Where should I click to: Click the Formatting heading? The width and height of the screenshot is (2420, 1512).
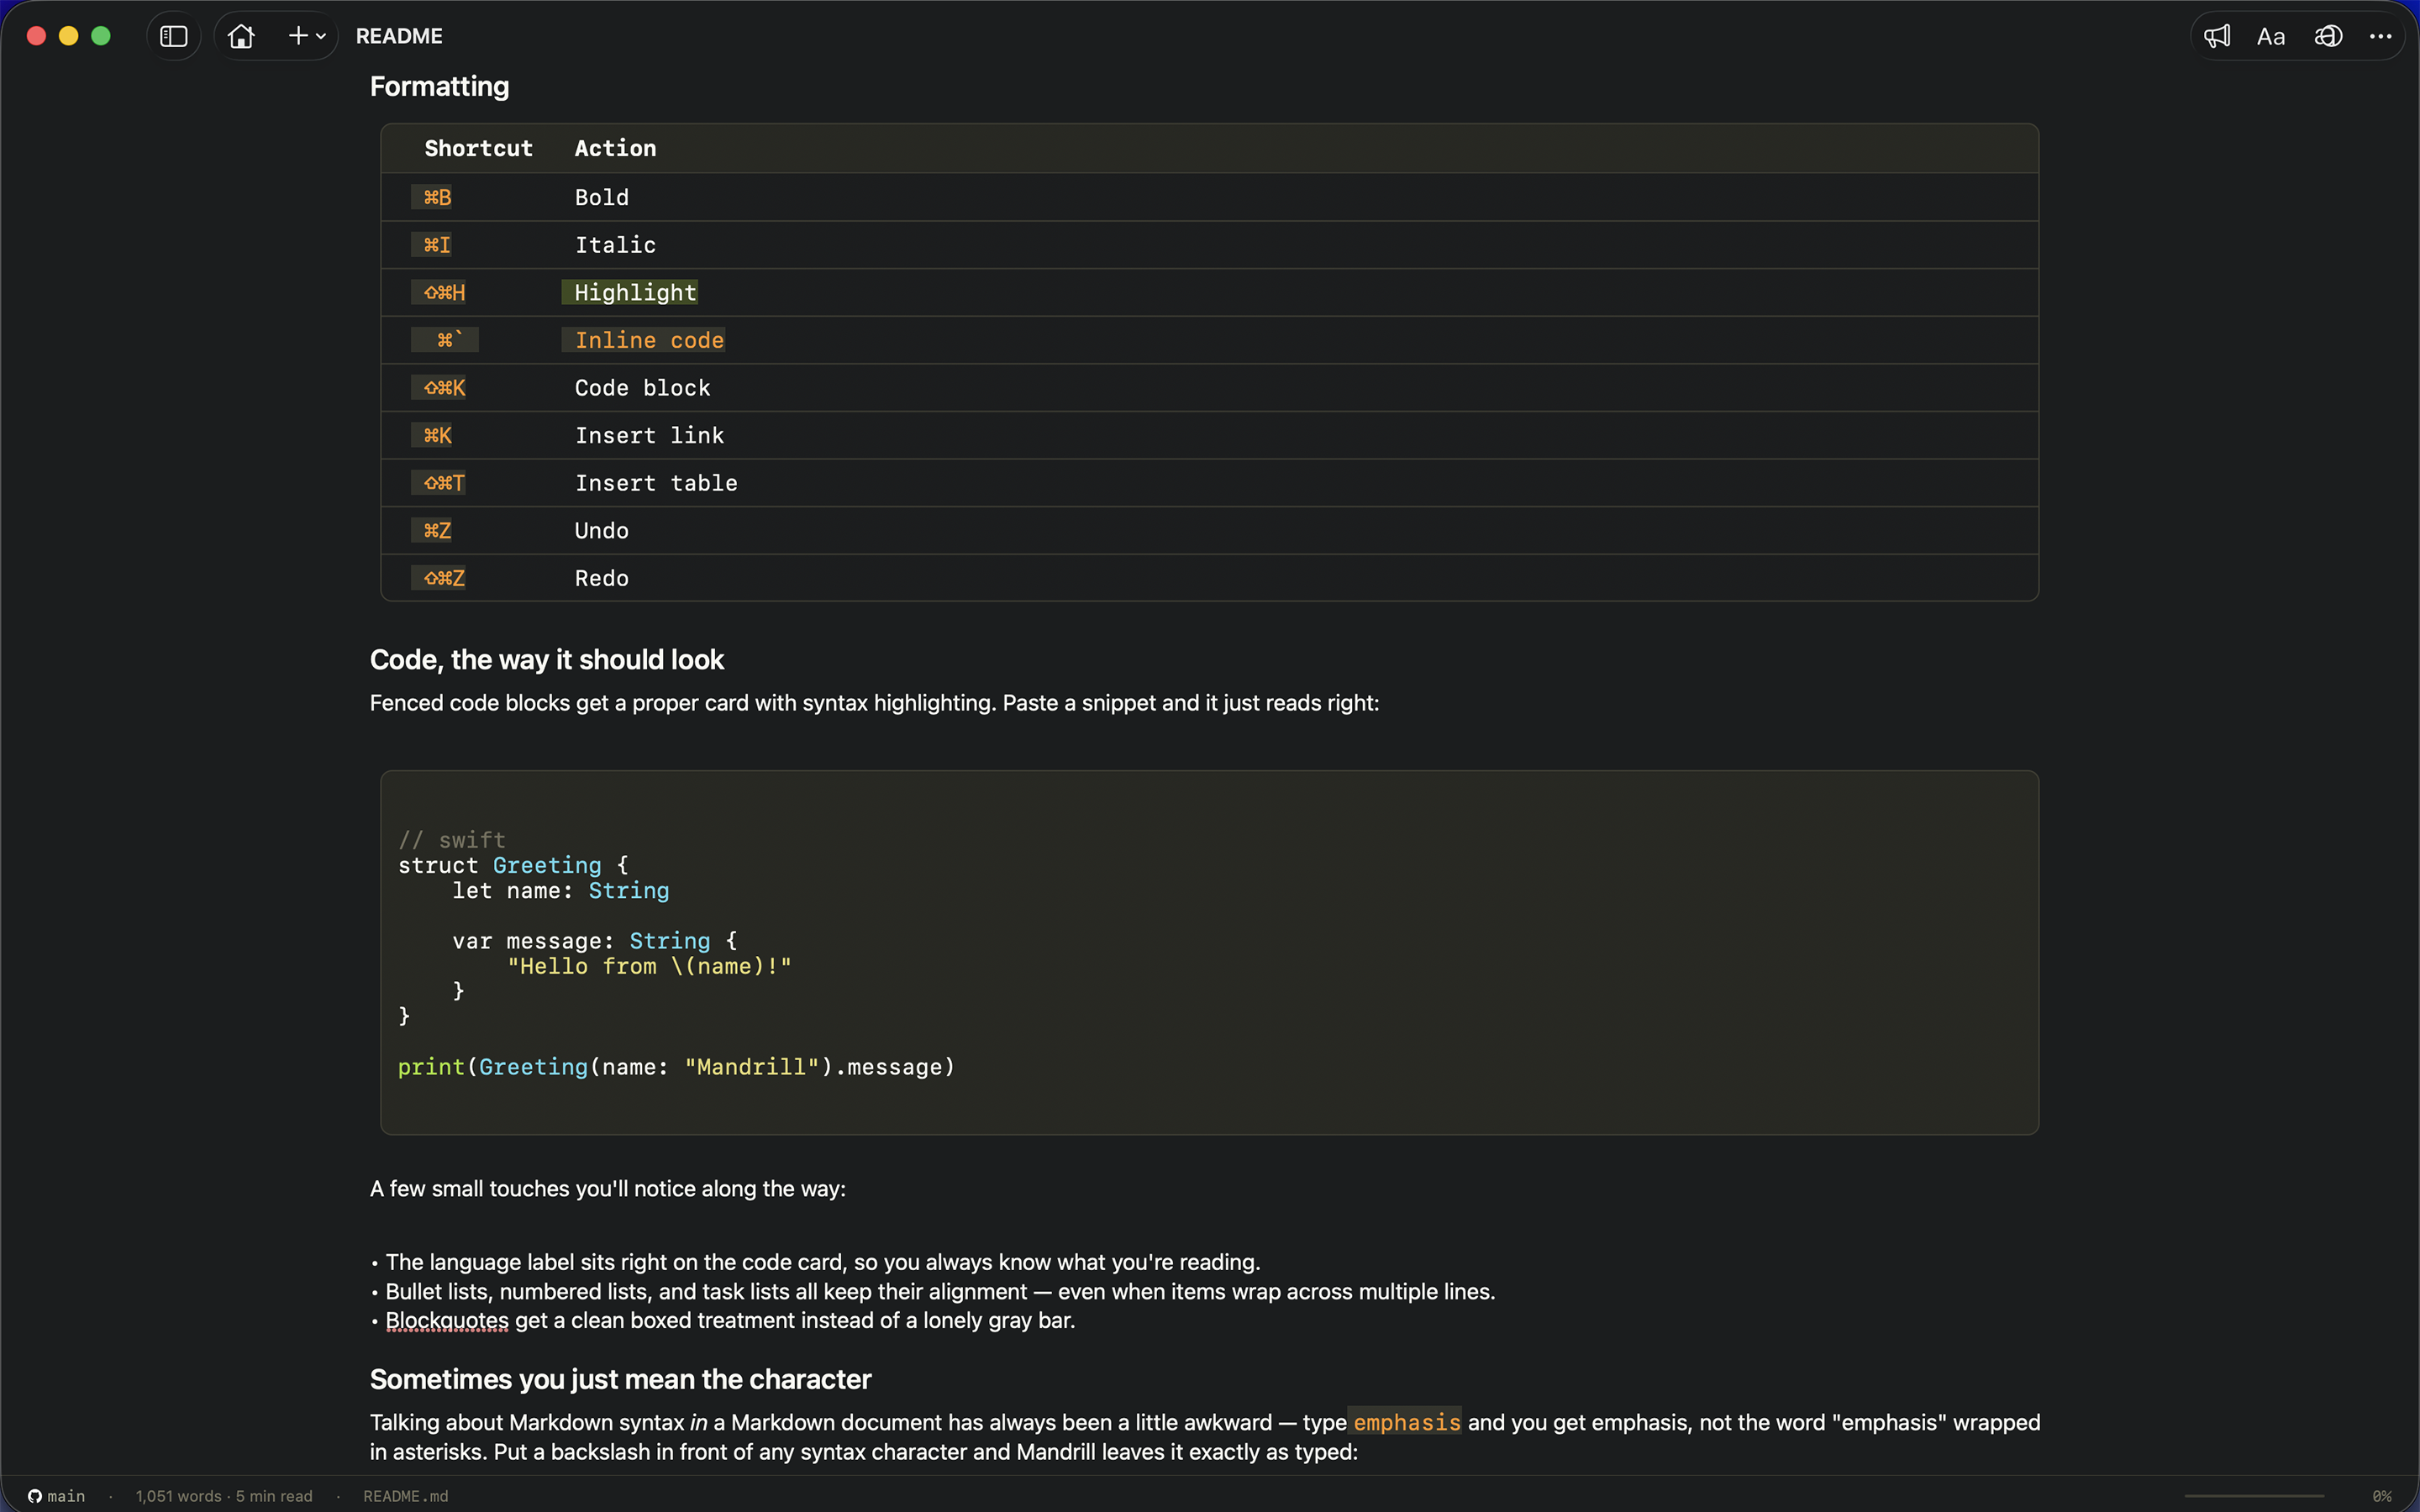coord(439,87)
